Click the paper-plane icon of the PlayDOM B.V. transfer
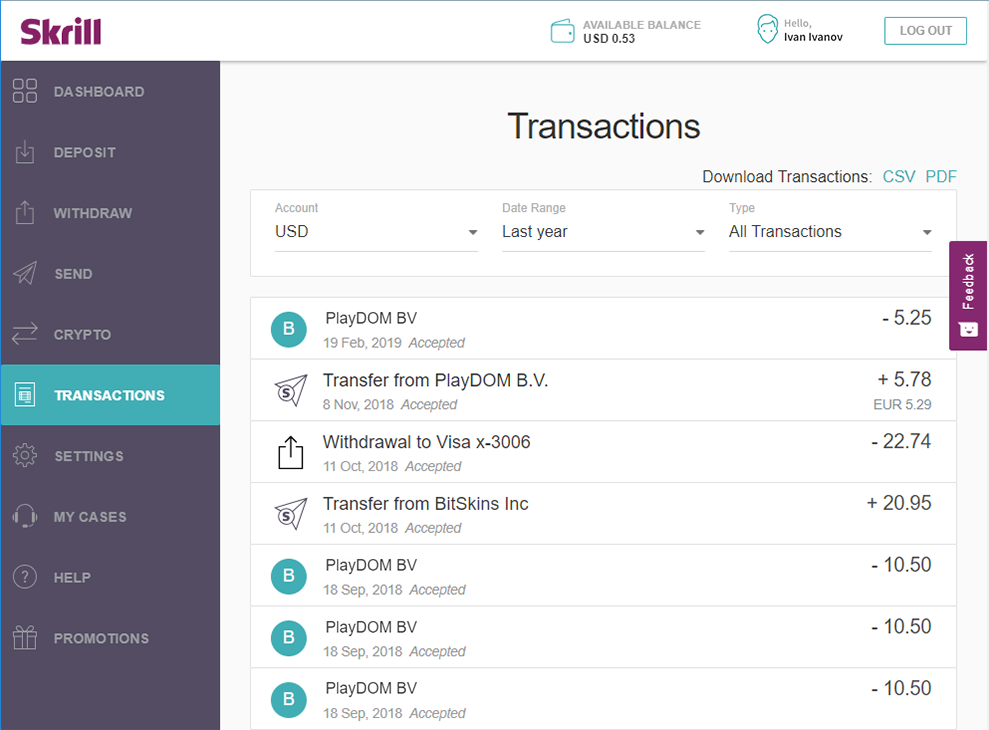 (291, 391)
